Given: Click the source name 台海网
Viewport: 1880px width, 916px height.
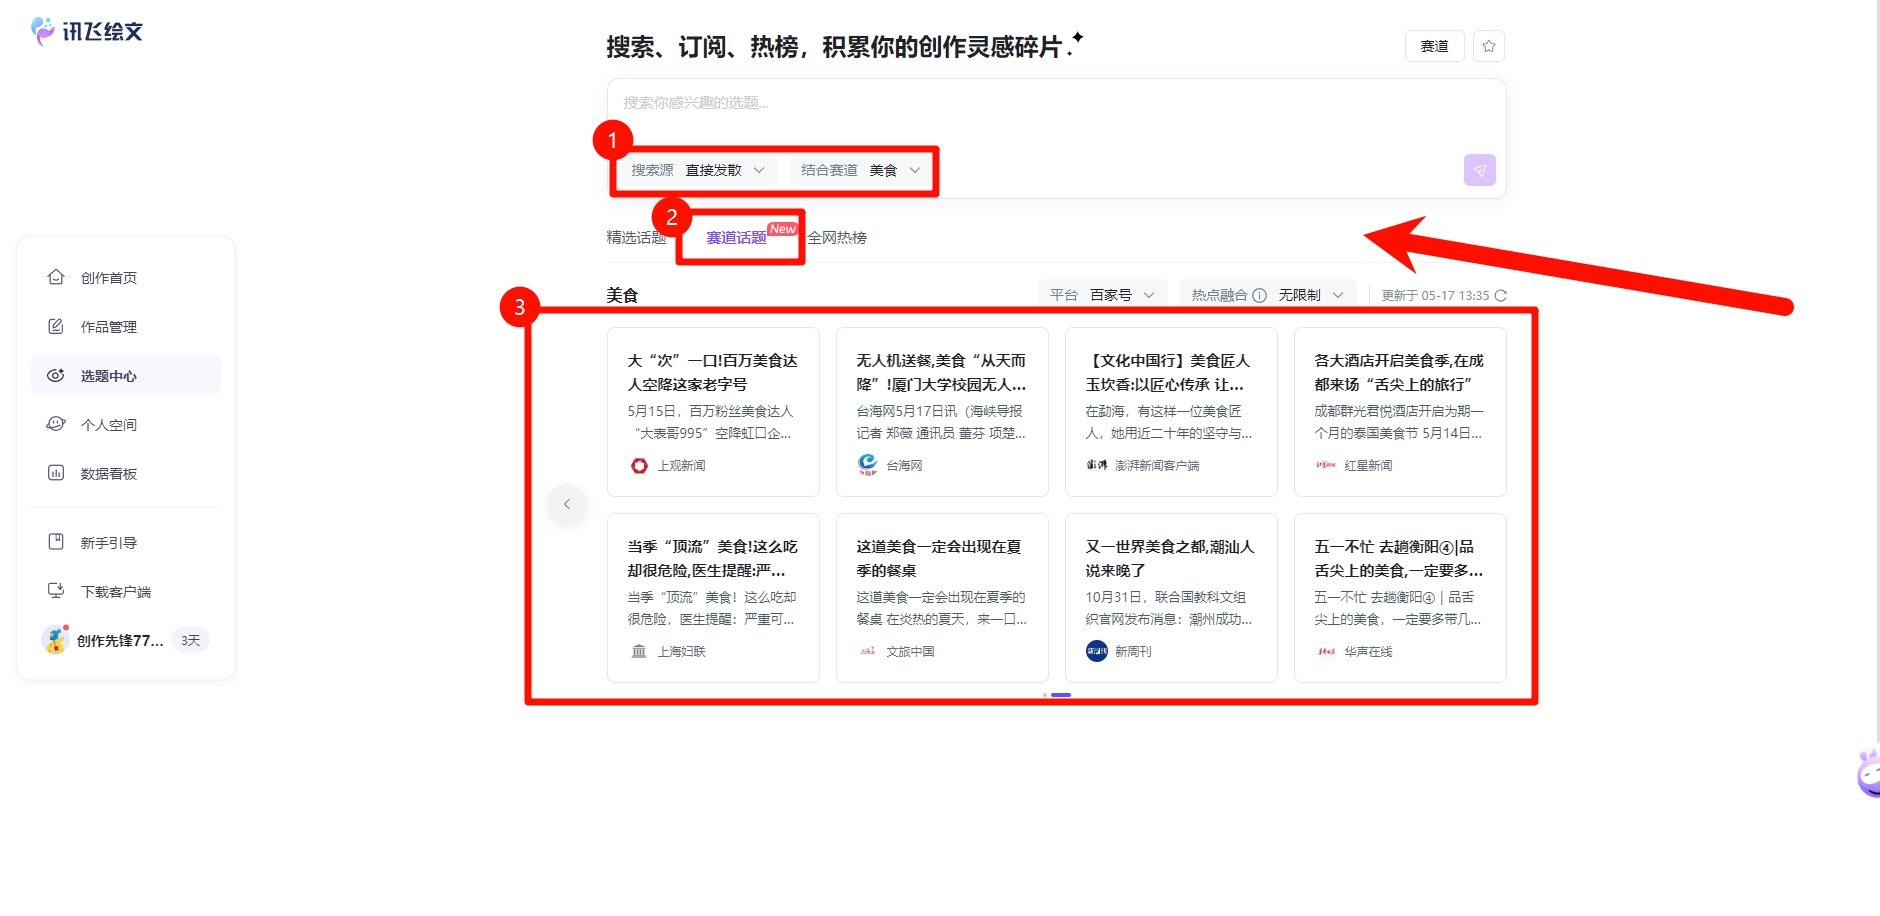Looking at the screenshot, I should (904, 465).
